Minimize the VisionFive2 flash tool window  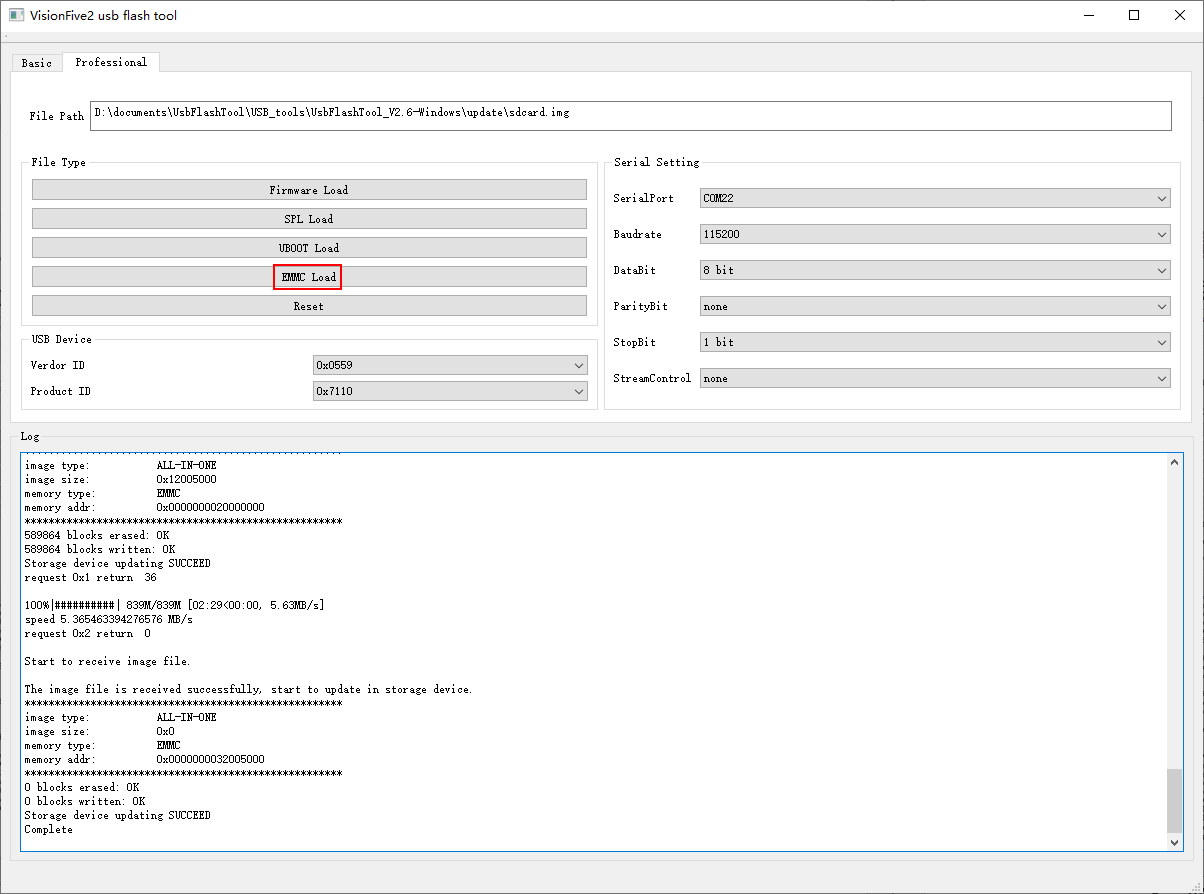click(x=1087, y=15)
